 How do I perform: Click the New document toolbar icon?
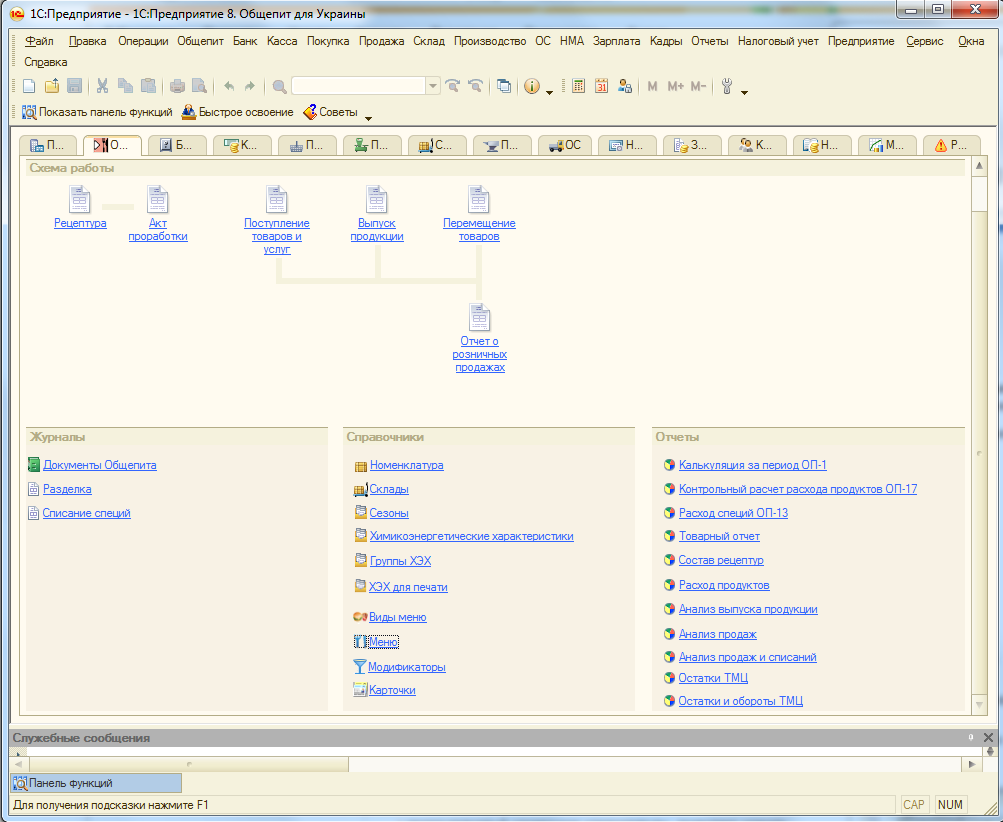click(29, 86)
